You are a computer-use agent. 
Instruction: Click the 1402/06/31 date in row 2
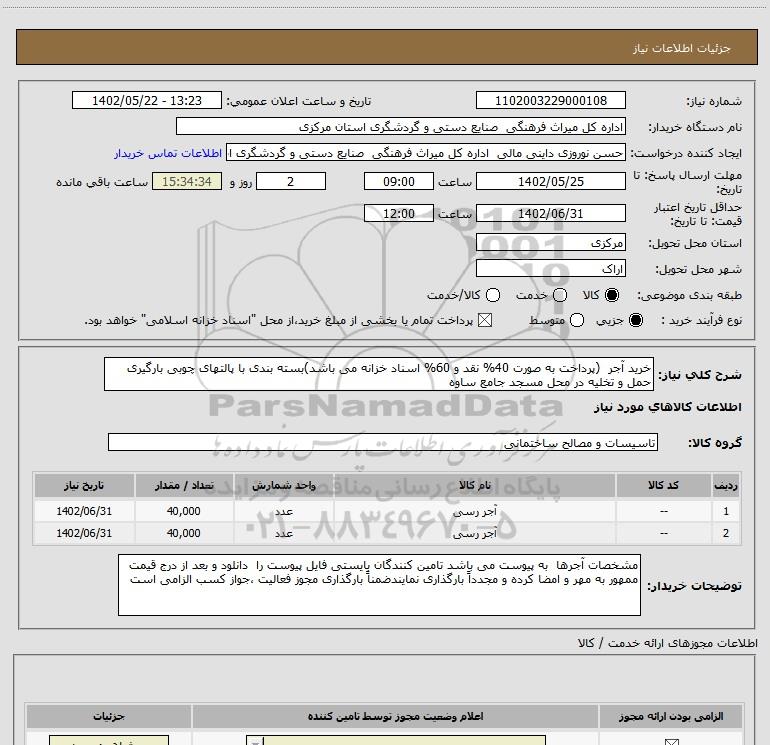pyautogui.click(x=84, y=533)
